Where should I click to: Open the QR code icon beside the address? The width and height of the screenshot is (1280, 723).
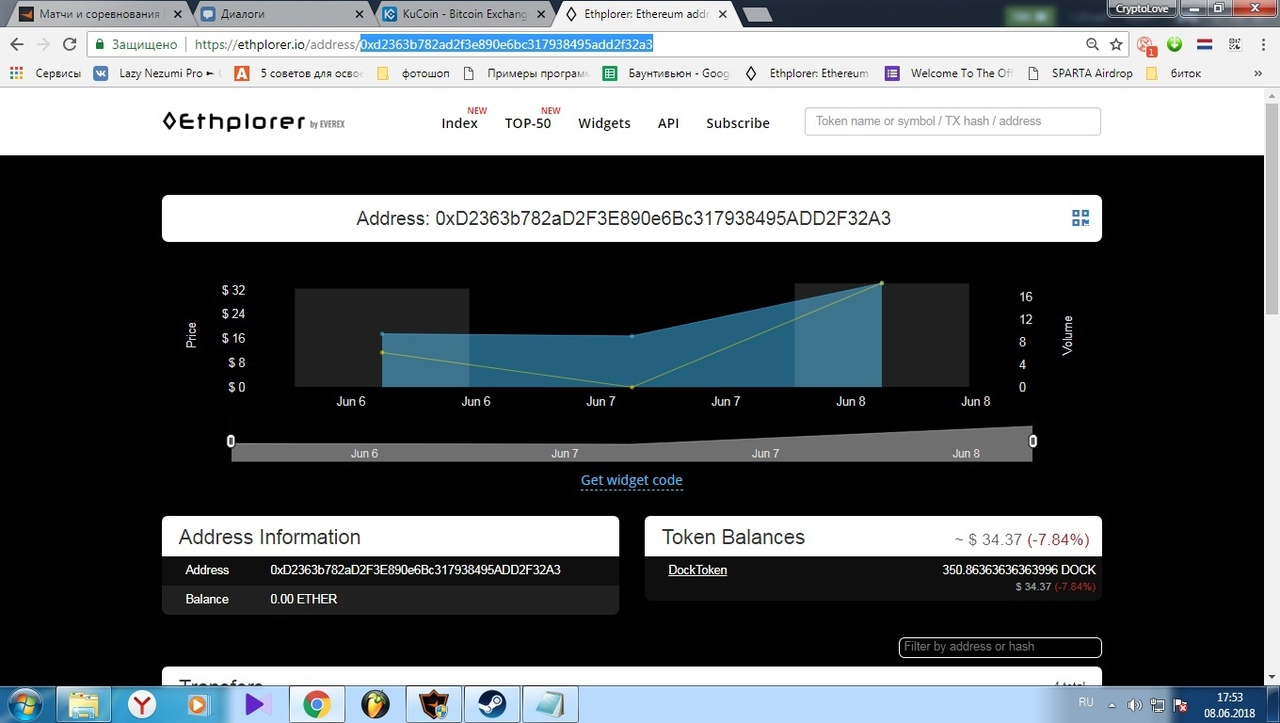pyautogui.click(x=1080, y=218)
